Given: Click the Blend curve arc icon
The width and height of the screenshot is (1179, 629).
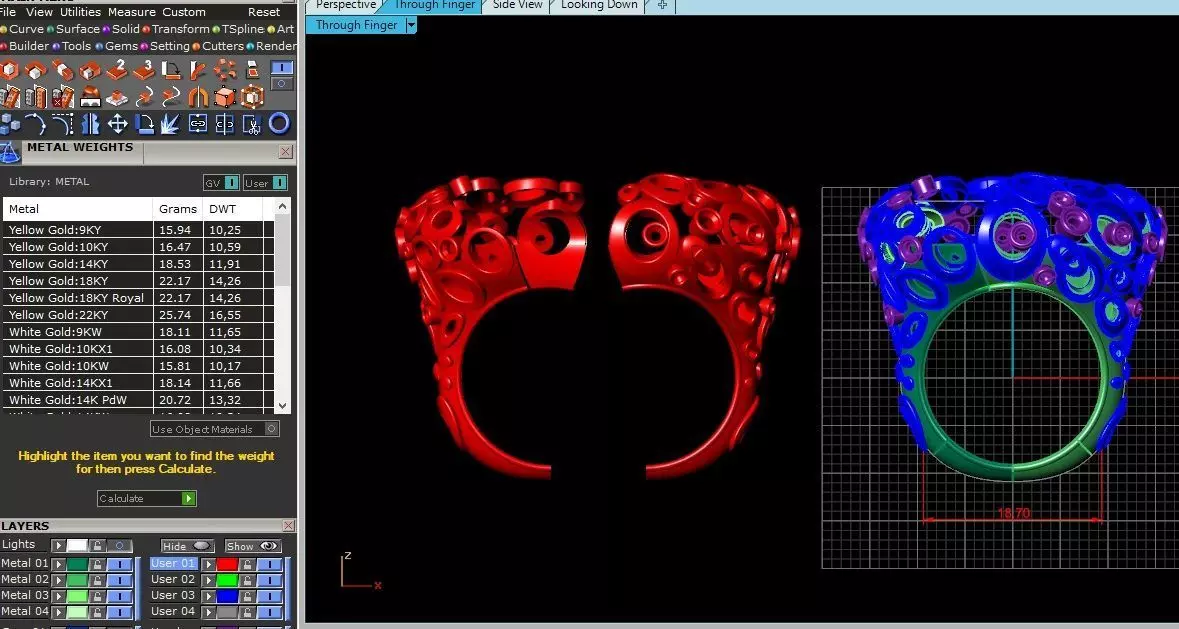Looking at the screenshot, I should (35, 123).
